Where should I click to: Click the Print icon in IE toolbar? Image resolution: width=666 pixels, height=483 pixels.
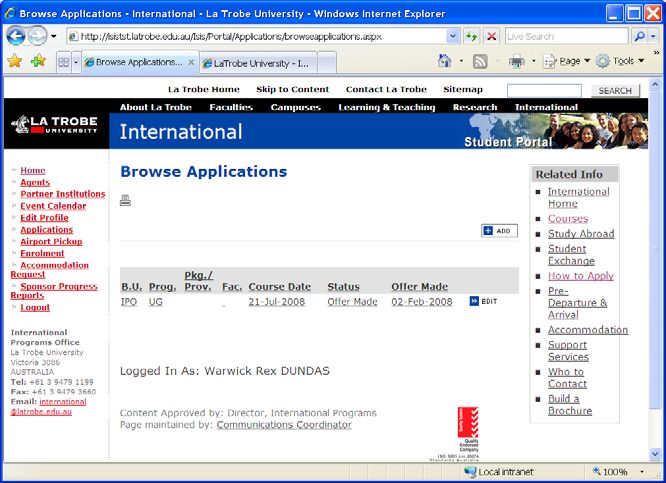pos(516,62)
